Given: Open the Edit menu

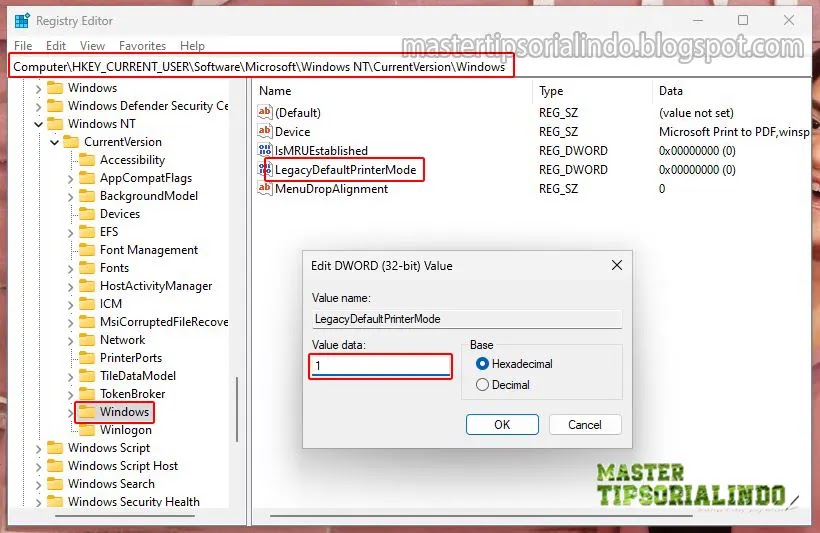Looking at the screenshot, I should (55, 46).
